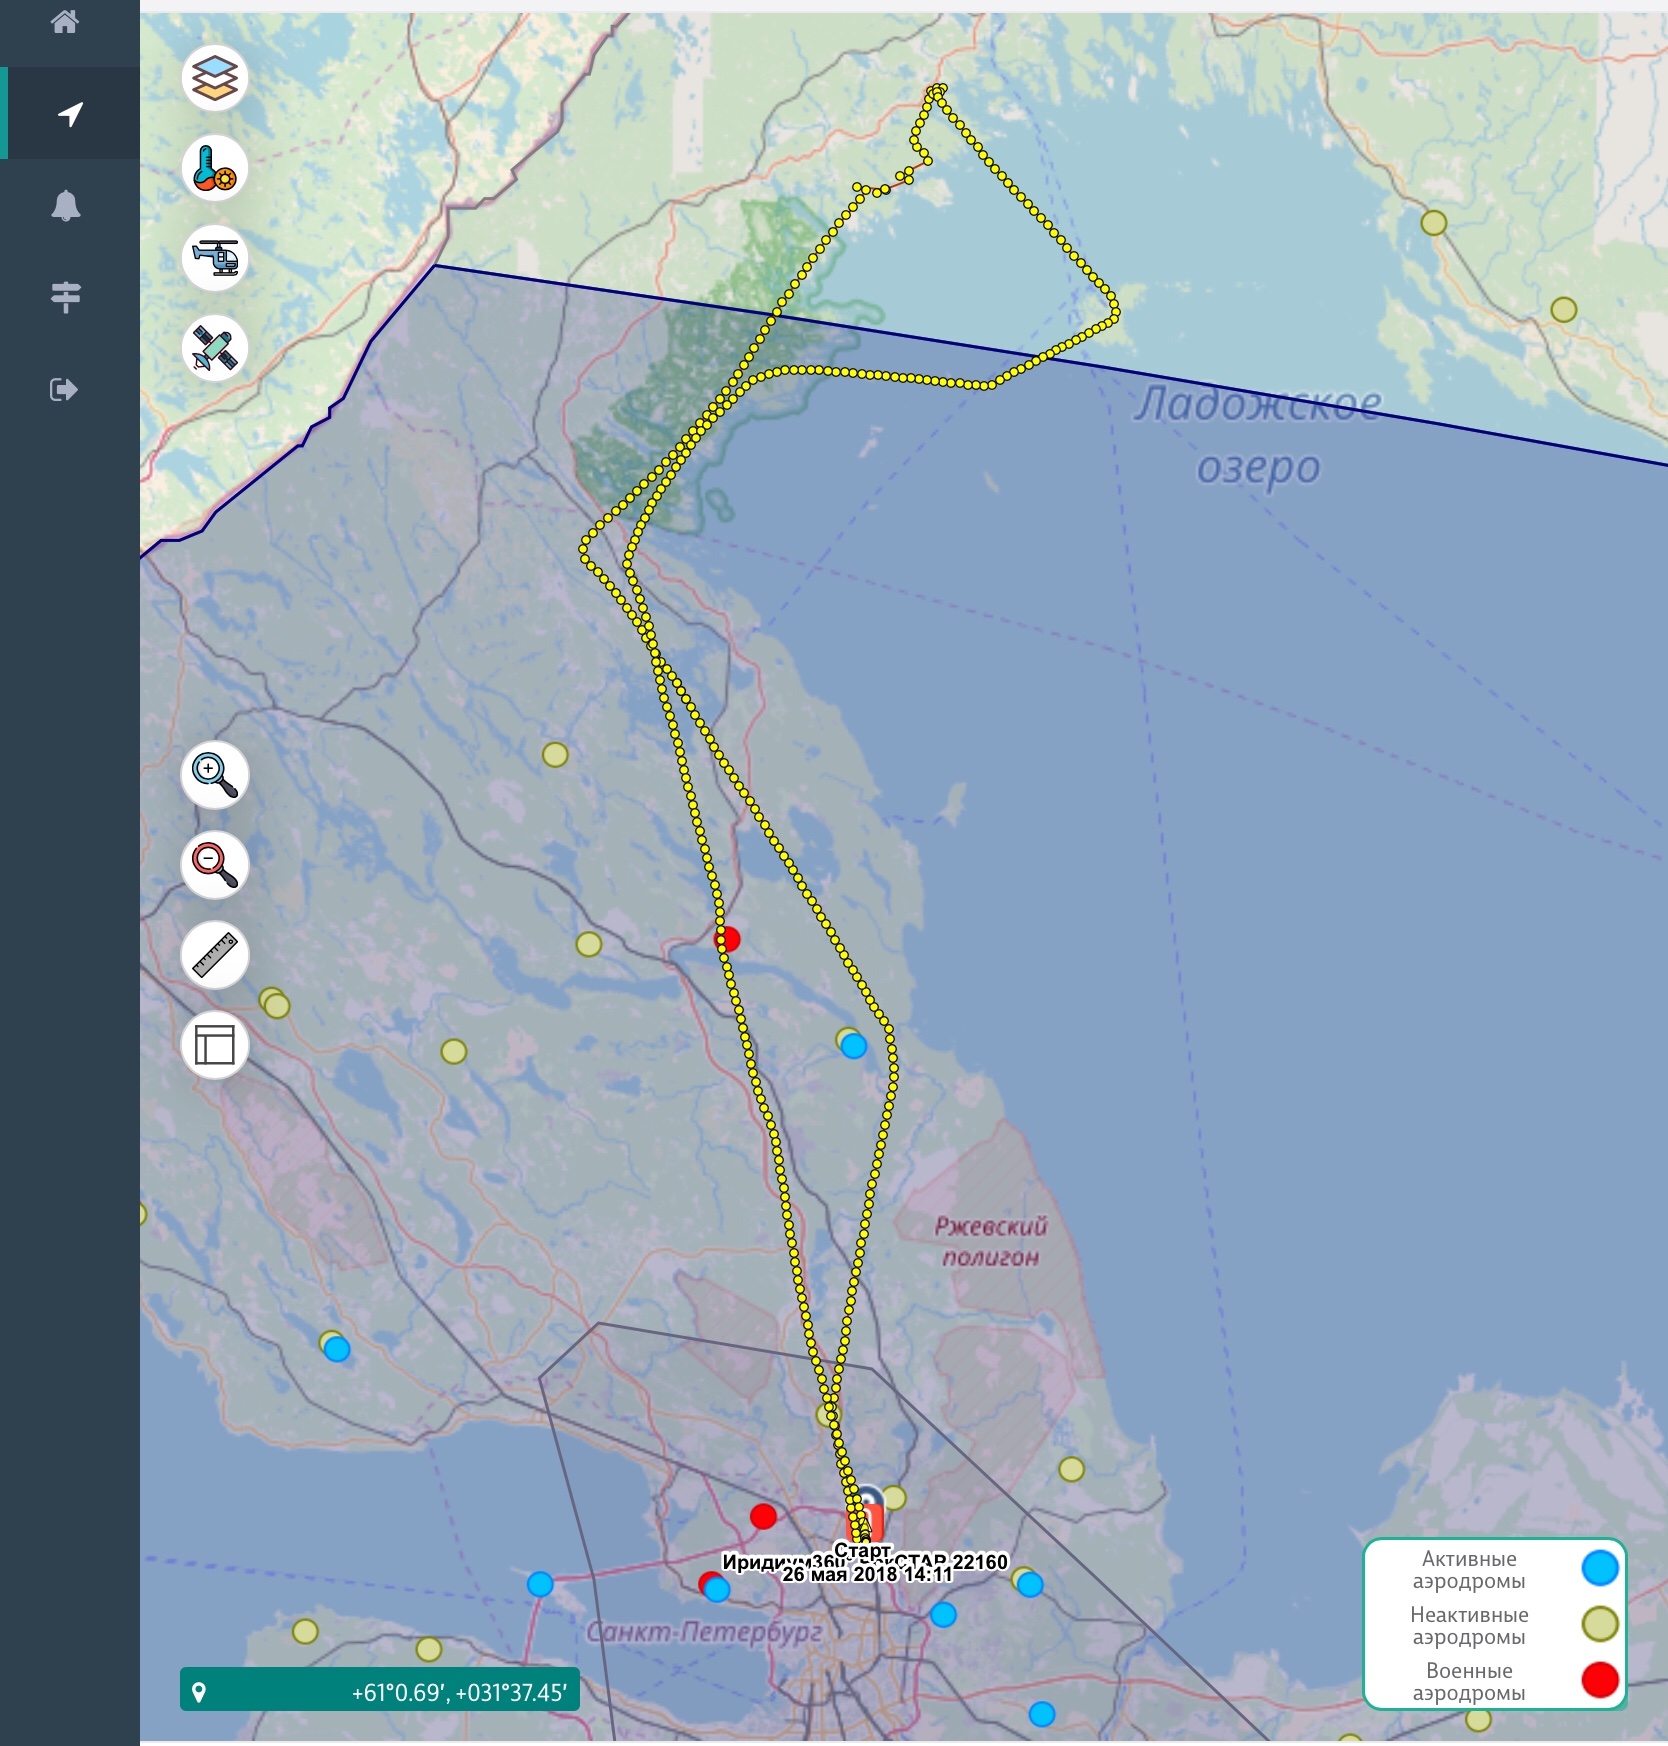Open notifications bell in sidebar
The width and height of the screenshot is (1668, 1746).
pyautogui.click(x=66, y=206)
